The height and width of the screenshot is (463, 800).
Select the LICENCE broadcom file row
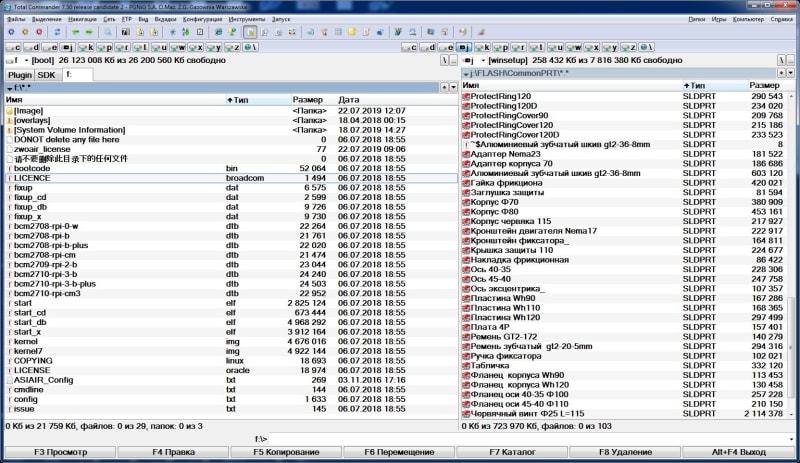231,178
